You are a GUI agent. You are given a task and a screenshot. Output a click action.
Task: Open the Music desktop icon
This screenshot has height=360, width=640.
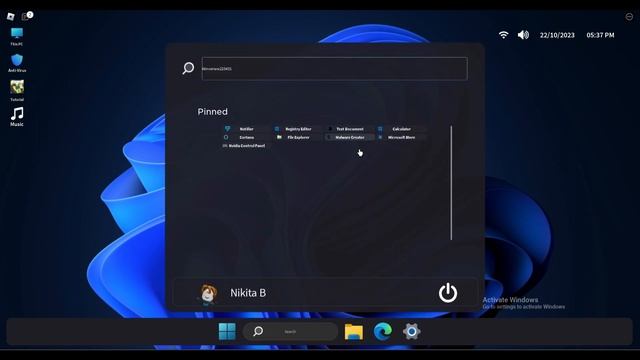pos(17,117)
